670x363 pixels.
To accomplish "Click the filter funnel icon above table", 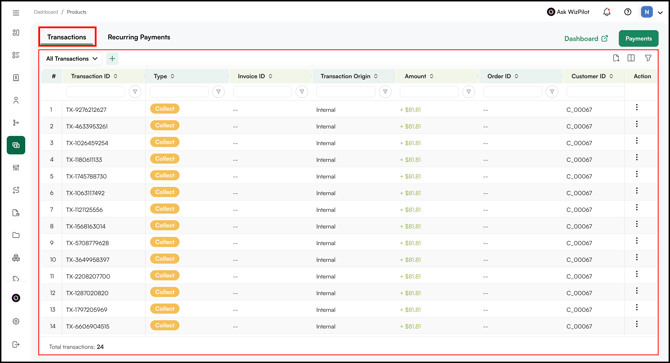I will coord(648,58).
